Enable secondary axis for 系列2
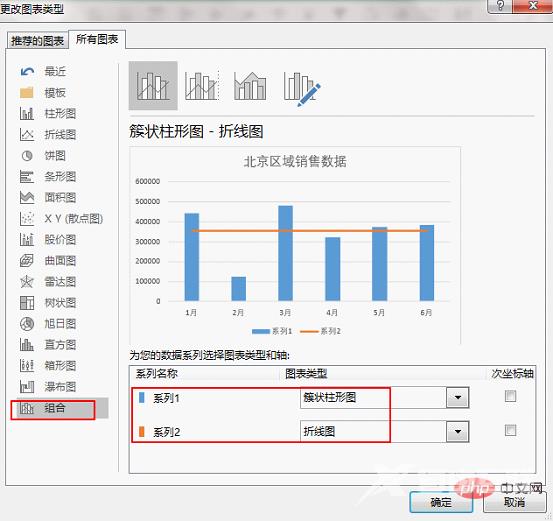This screenshot has height=521, width=553. coord(510,430)
